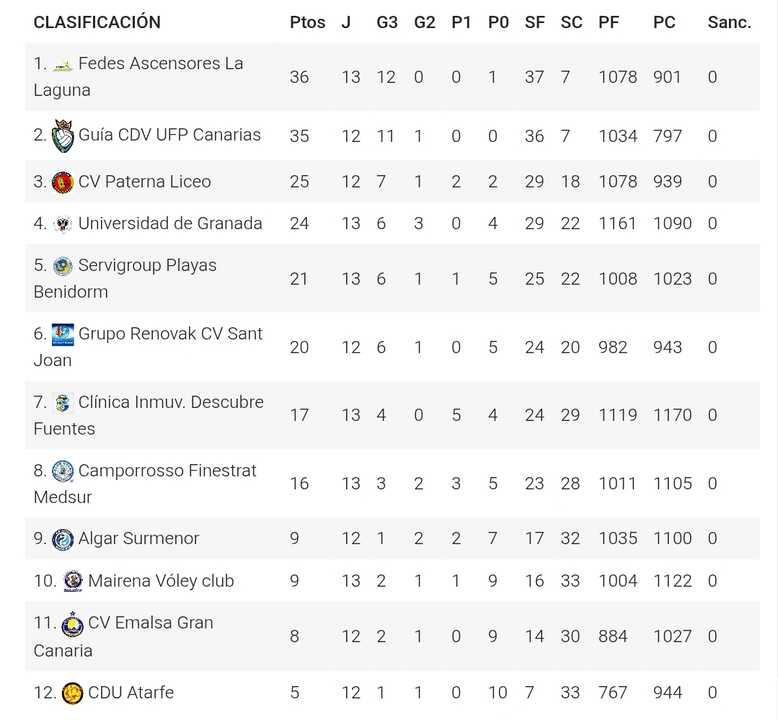Click the Fedes Ascensores La Laguna team logo
The height and width of the screenshot is (720, 778).
pos(63,65)
